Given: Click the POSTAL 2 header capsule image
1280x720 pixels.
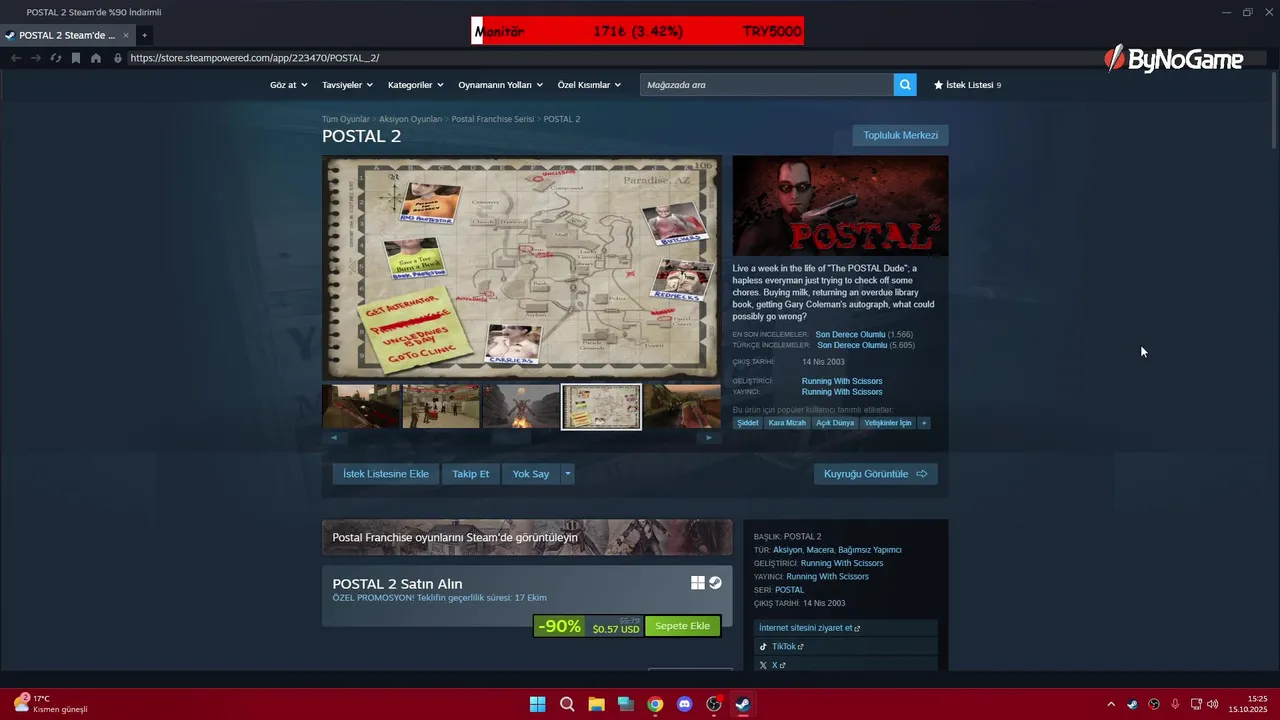Looking at the screenshot, I should click(x=840, y=205).
